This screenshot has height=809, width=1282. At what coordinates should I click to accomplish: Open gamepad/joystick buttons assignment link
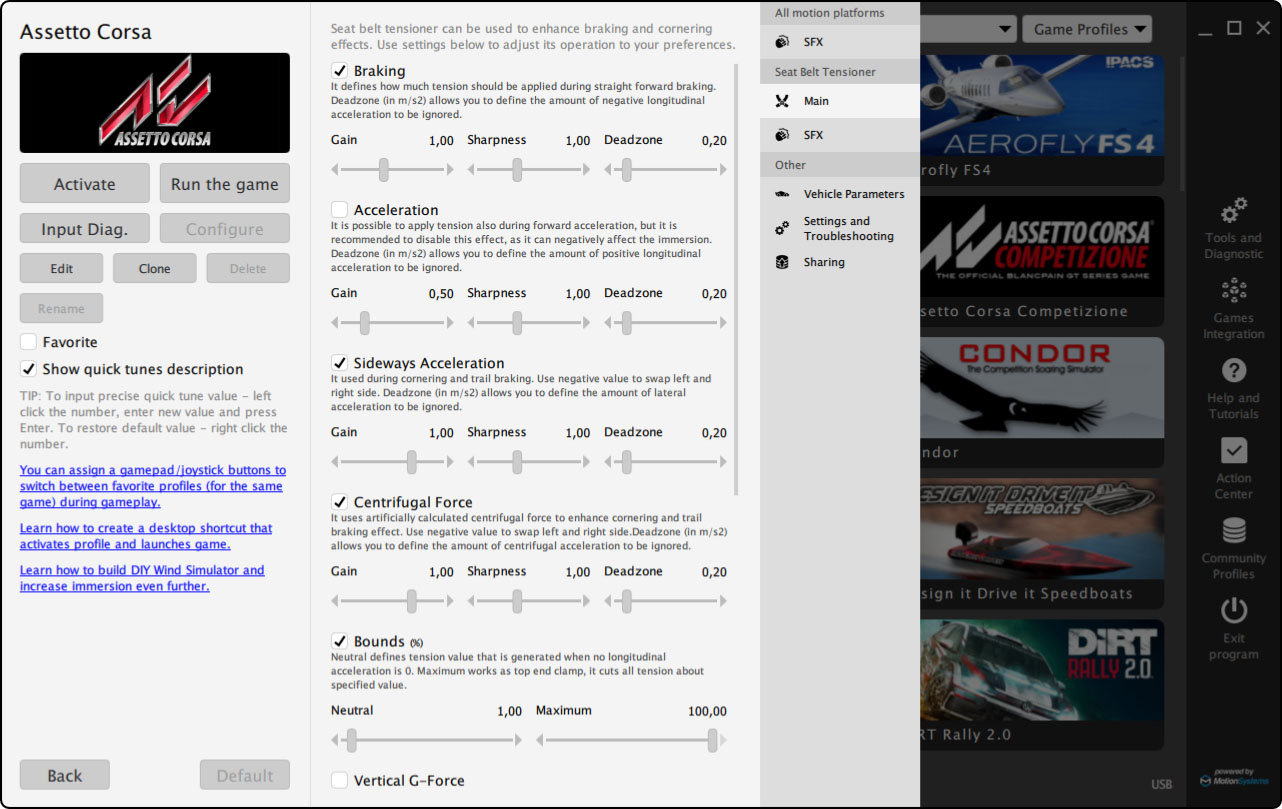(x=153, y=486)
